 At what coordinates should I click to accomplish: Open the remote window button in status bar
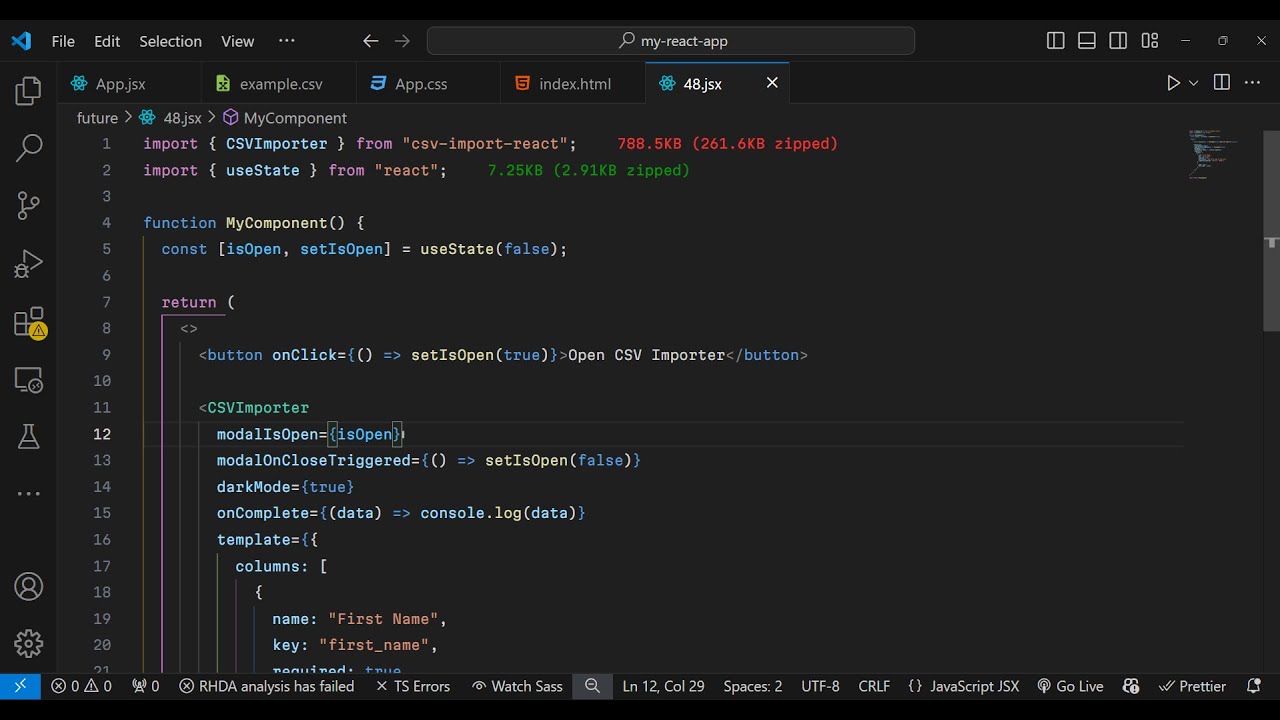coord(20,686)
